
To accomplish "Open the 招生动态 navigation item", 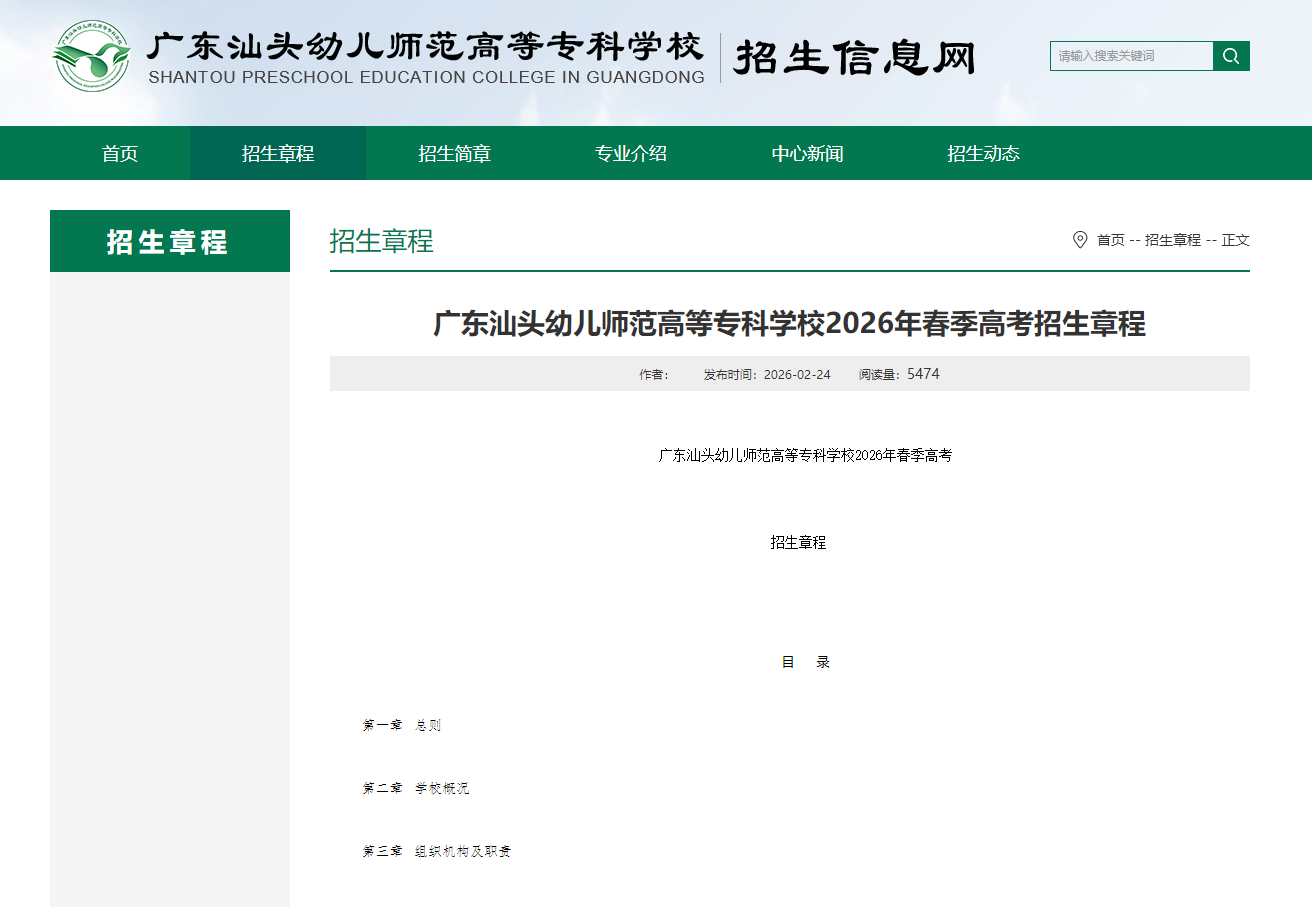I will (x=983, y=153).
